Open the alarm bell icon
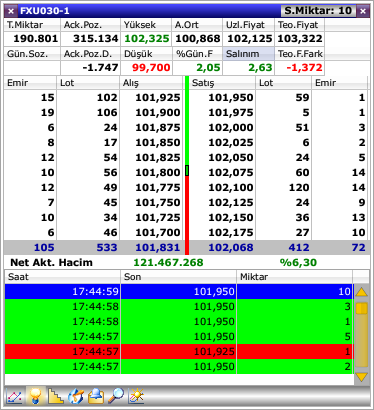The image size is (374, 410). [x=96, y=396]
